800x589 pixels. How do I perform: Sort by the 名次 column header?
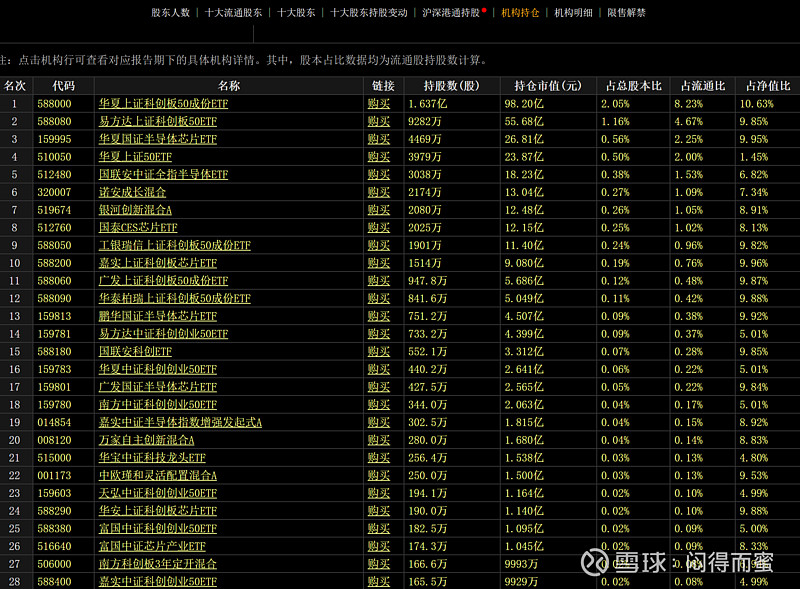pyautogui.click(x=15, y=86)
